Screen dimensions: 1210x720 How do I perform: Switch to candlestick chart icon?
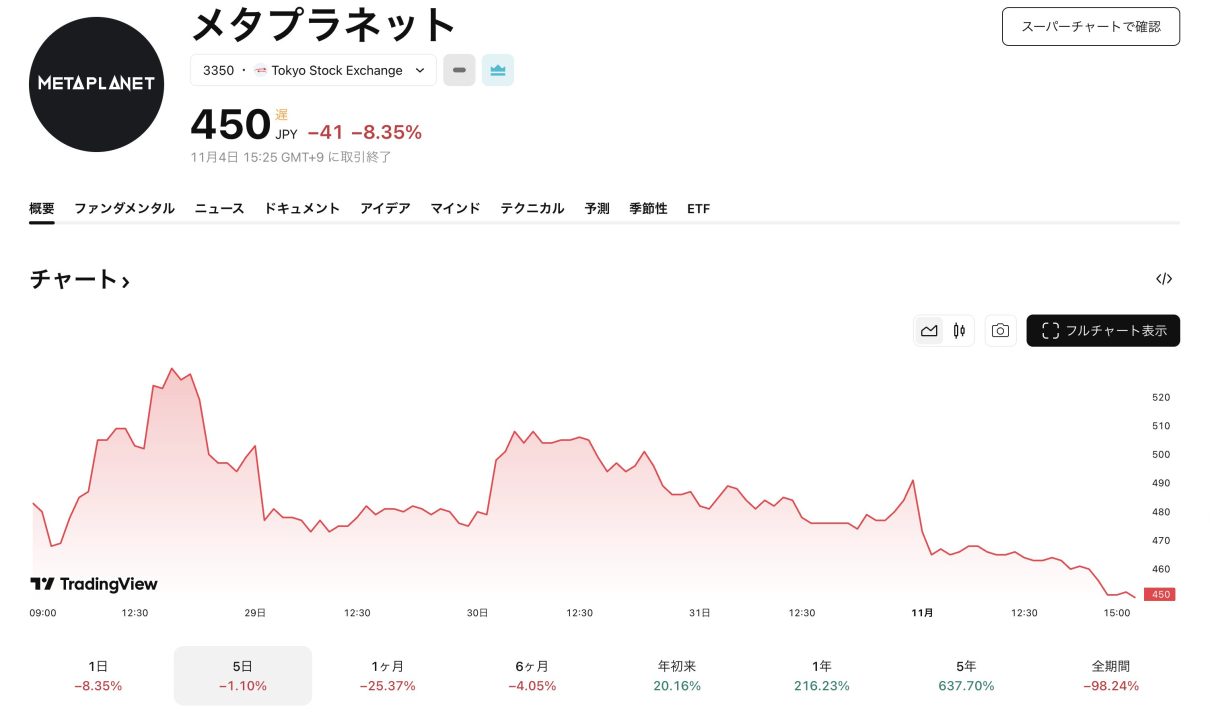click(x=959, y=331)
